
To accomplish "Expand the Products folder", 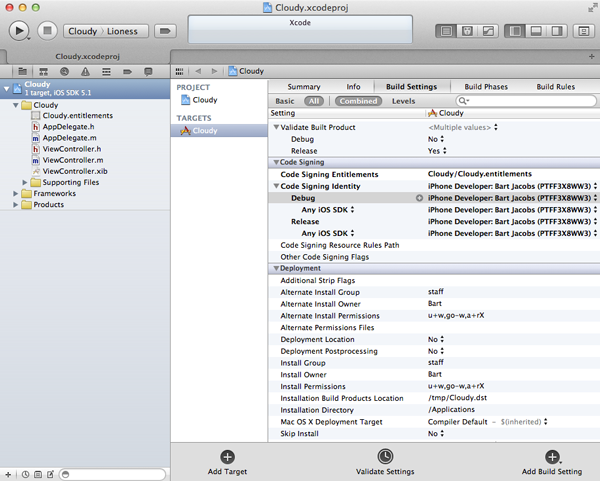I will click(x=16, y=204).
